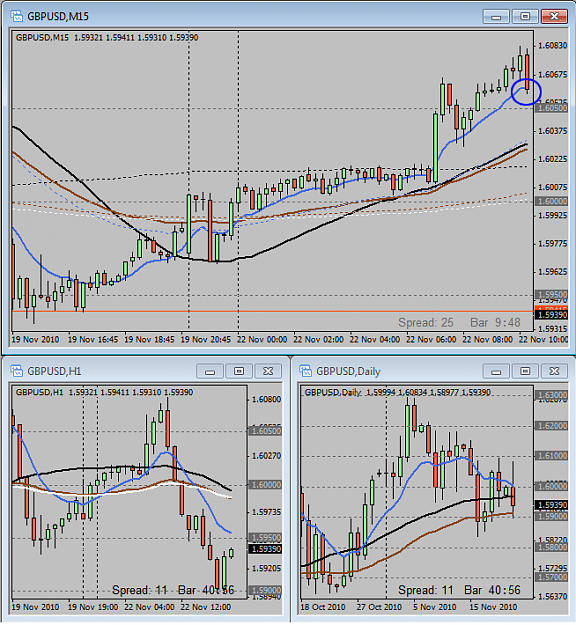Screen dimensions: 576x625
Task: Click the GBPUSD,Daily title bar text
Action: pyautogui.click(x=348, y=371)
